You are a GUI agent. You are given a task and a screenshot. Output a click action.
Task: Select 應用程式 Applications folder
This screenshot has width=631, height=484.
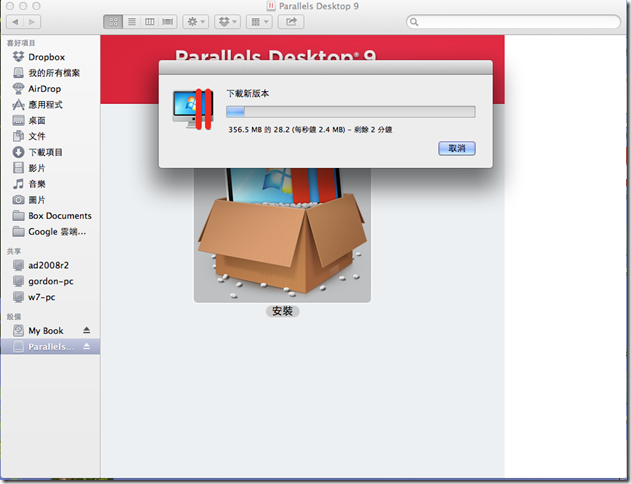50,105
